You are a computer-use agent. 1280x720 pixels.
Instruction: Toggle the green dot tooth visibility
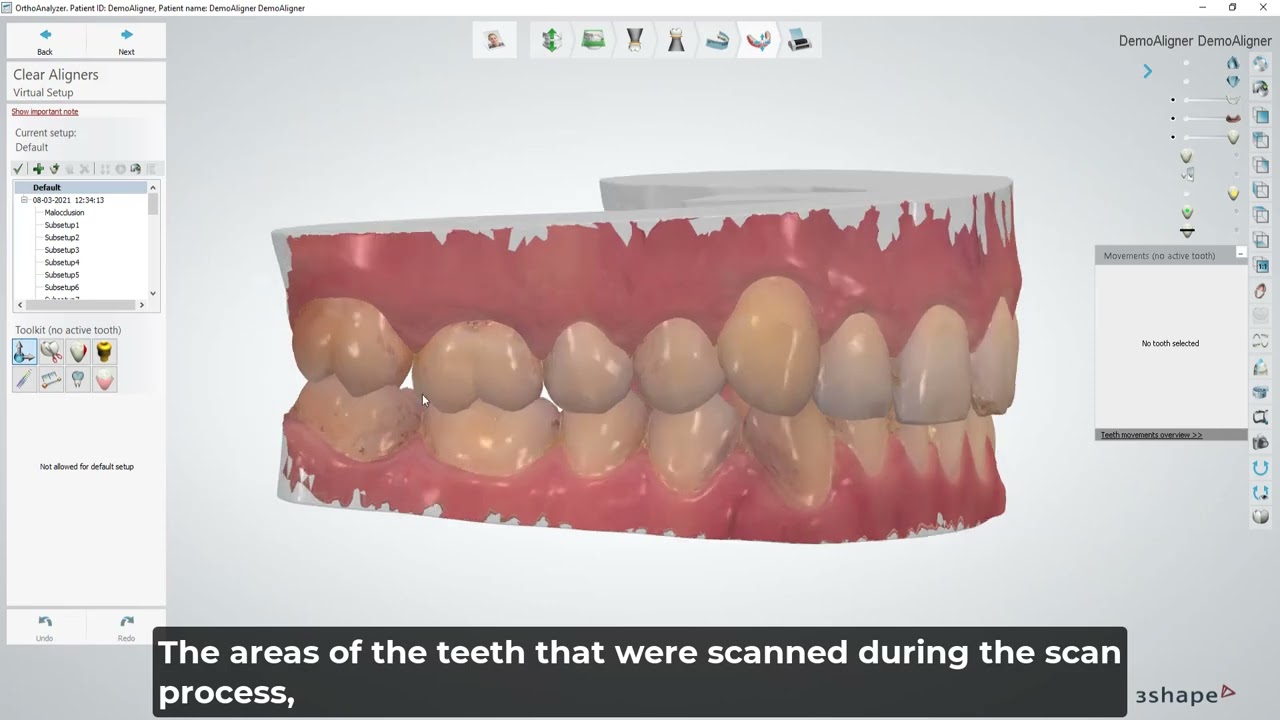click(x=1187, y=212)
